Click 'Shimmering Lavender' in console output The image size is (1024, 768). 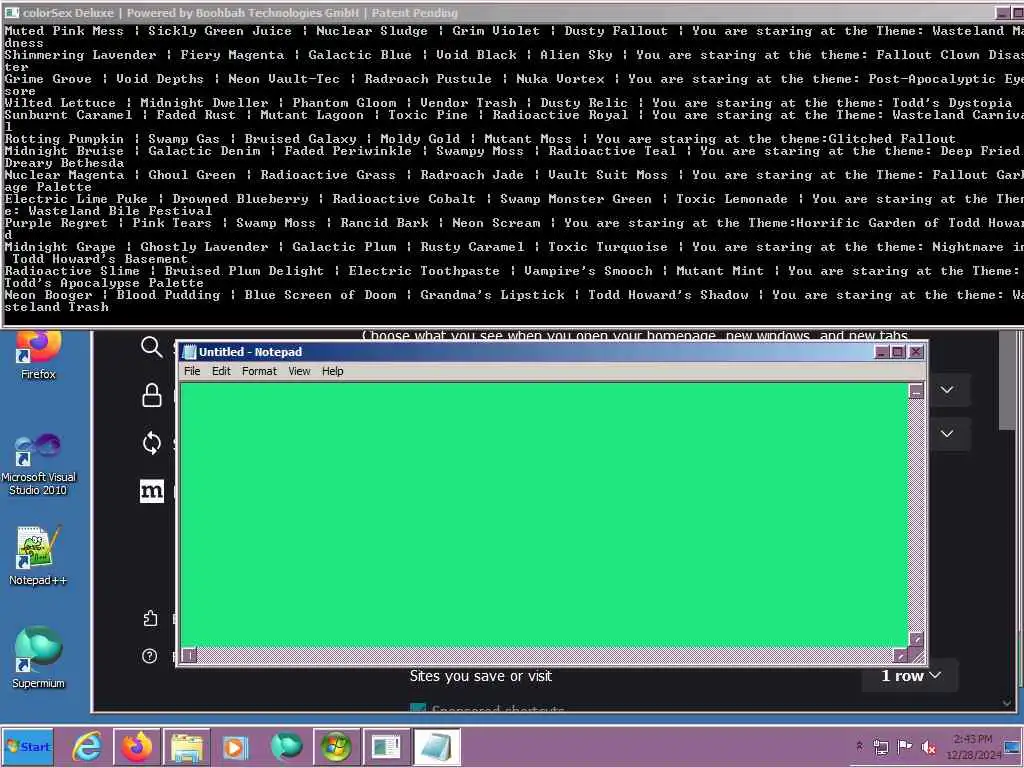tap(80, 55)
